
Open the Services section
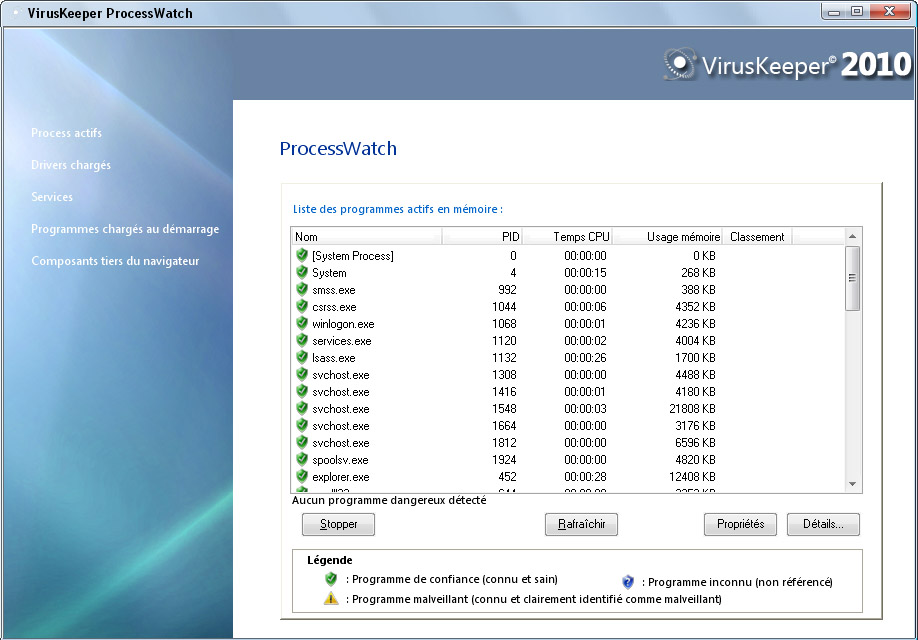[52, 197]
